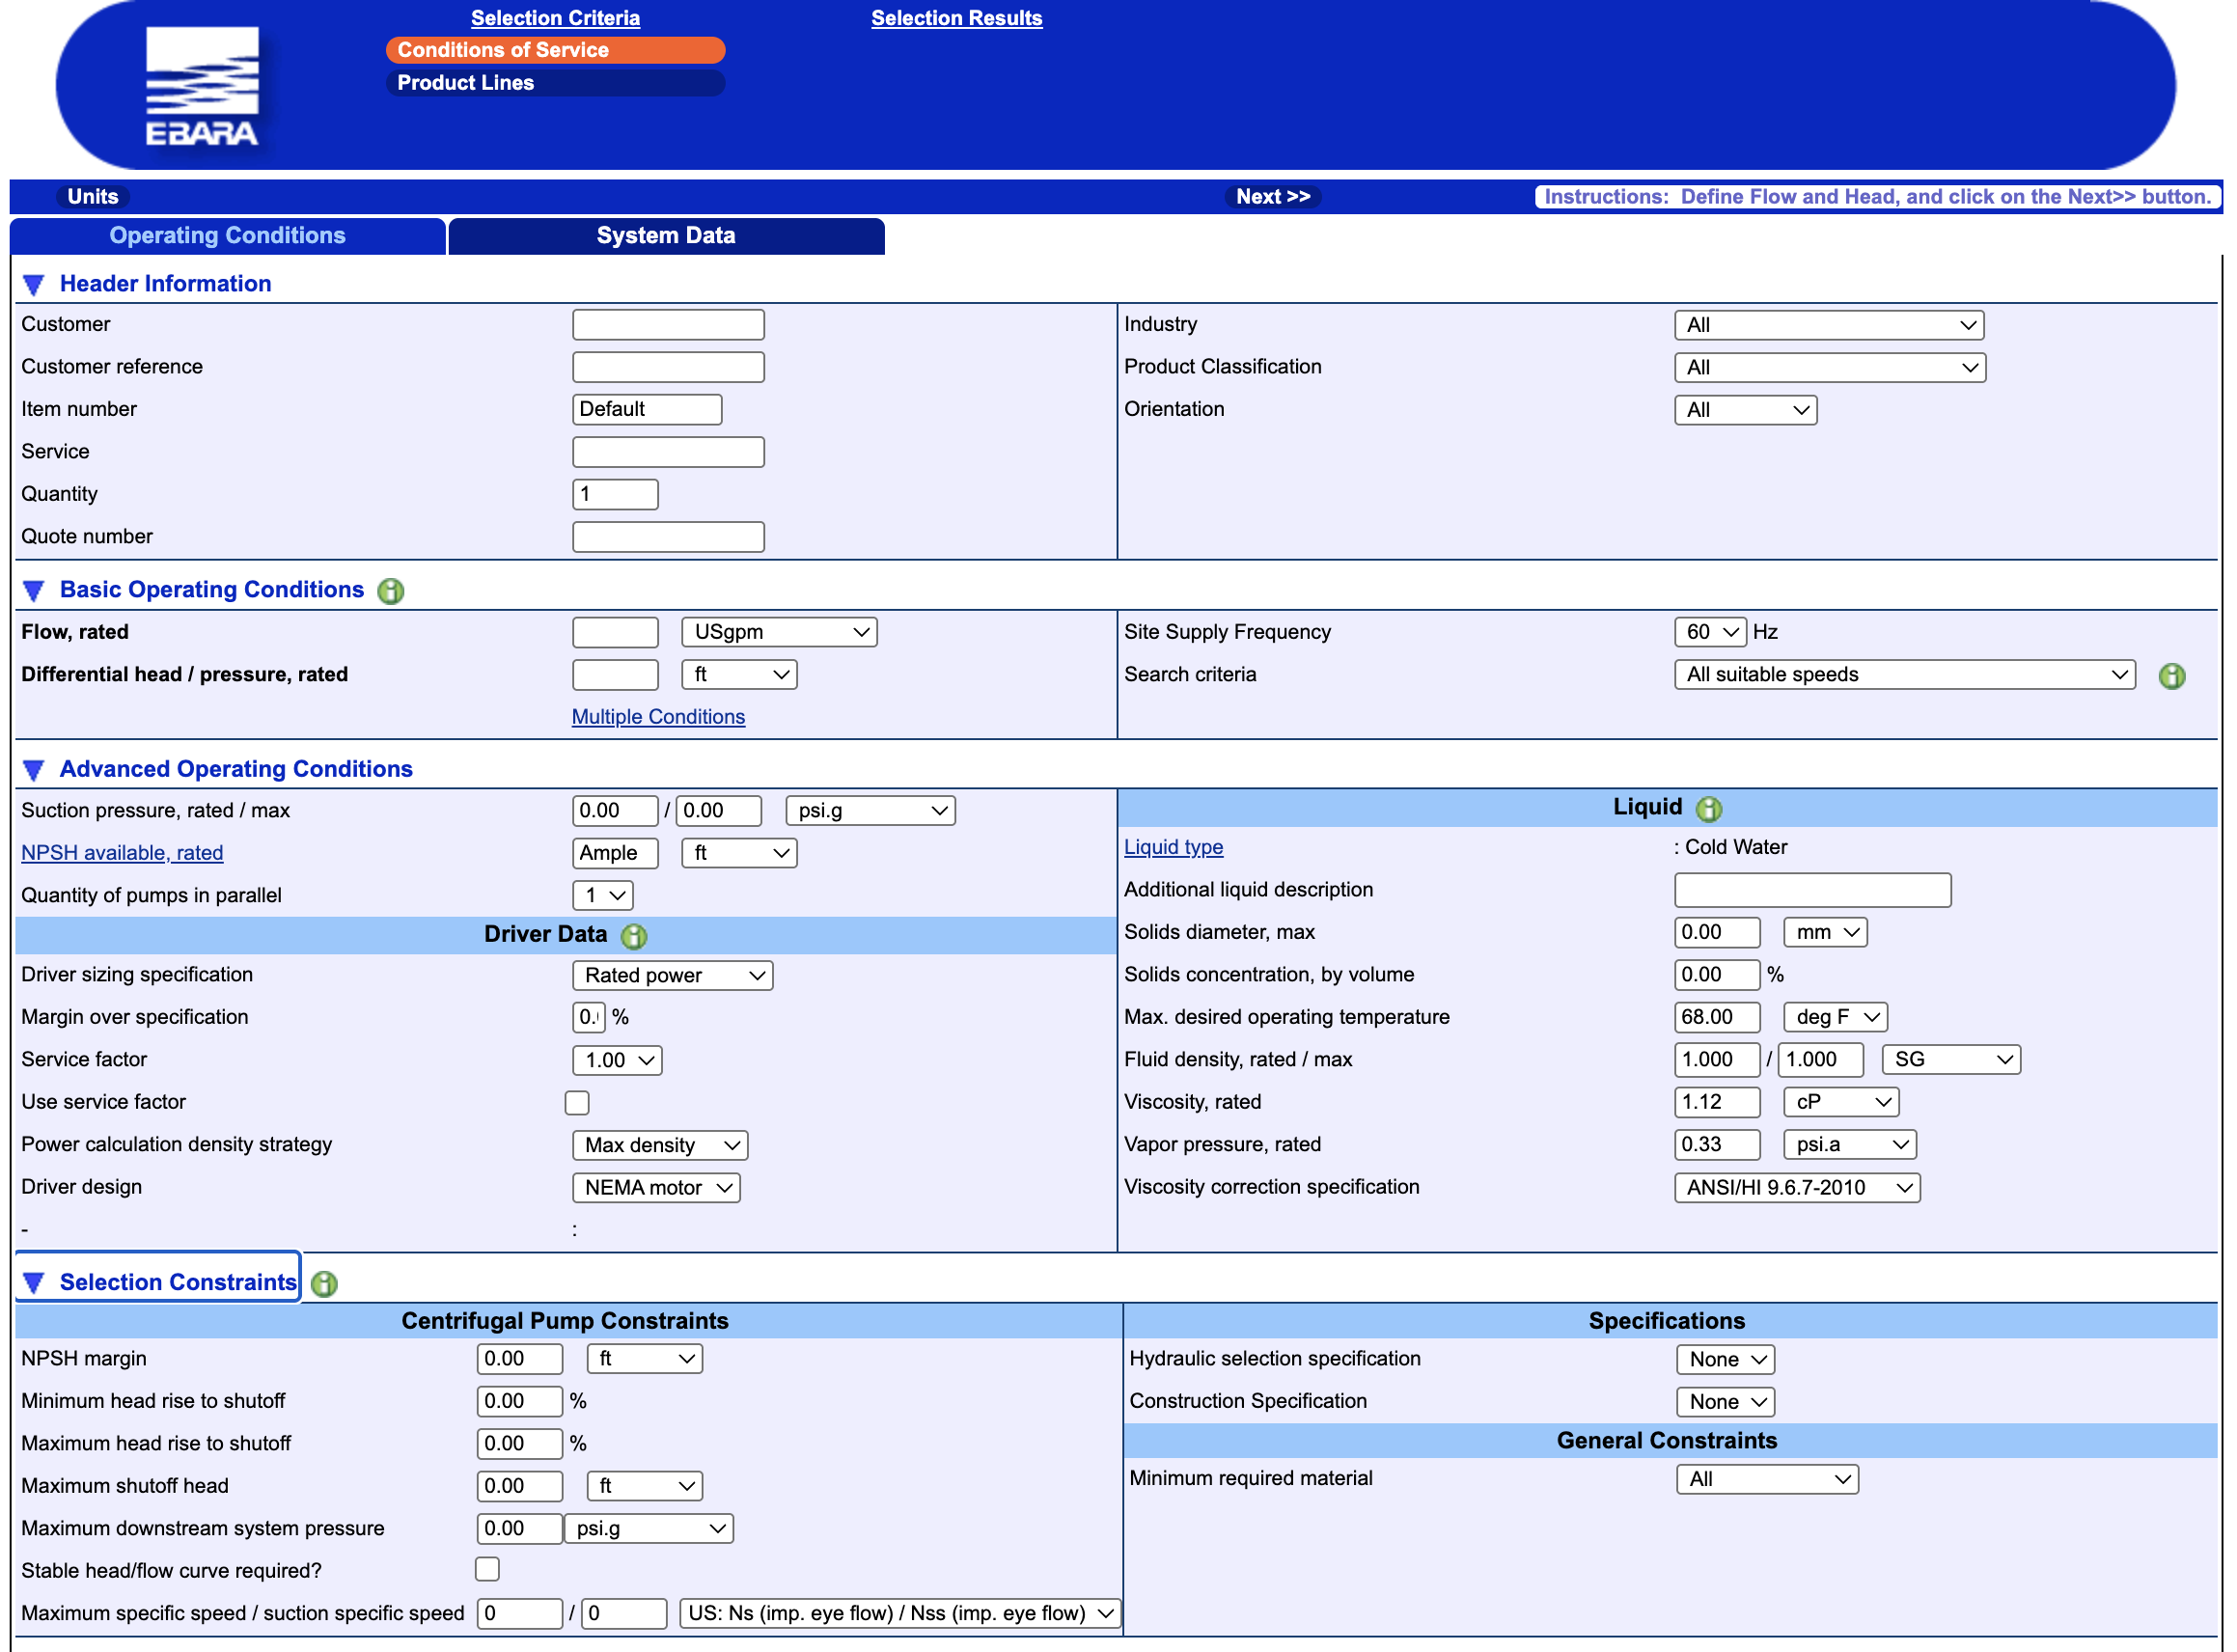Click the NPSH margin value field
Image resolution: width=2237 pixels, height=1652 pixels.
(519, 1360)
